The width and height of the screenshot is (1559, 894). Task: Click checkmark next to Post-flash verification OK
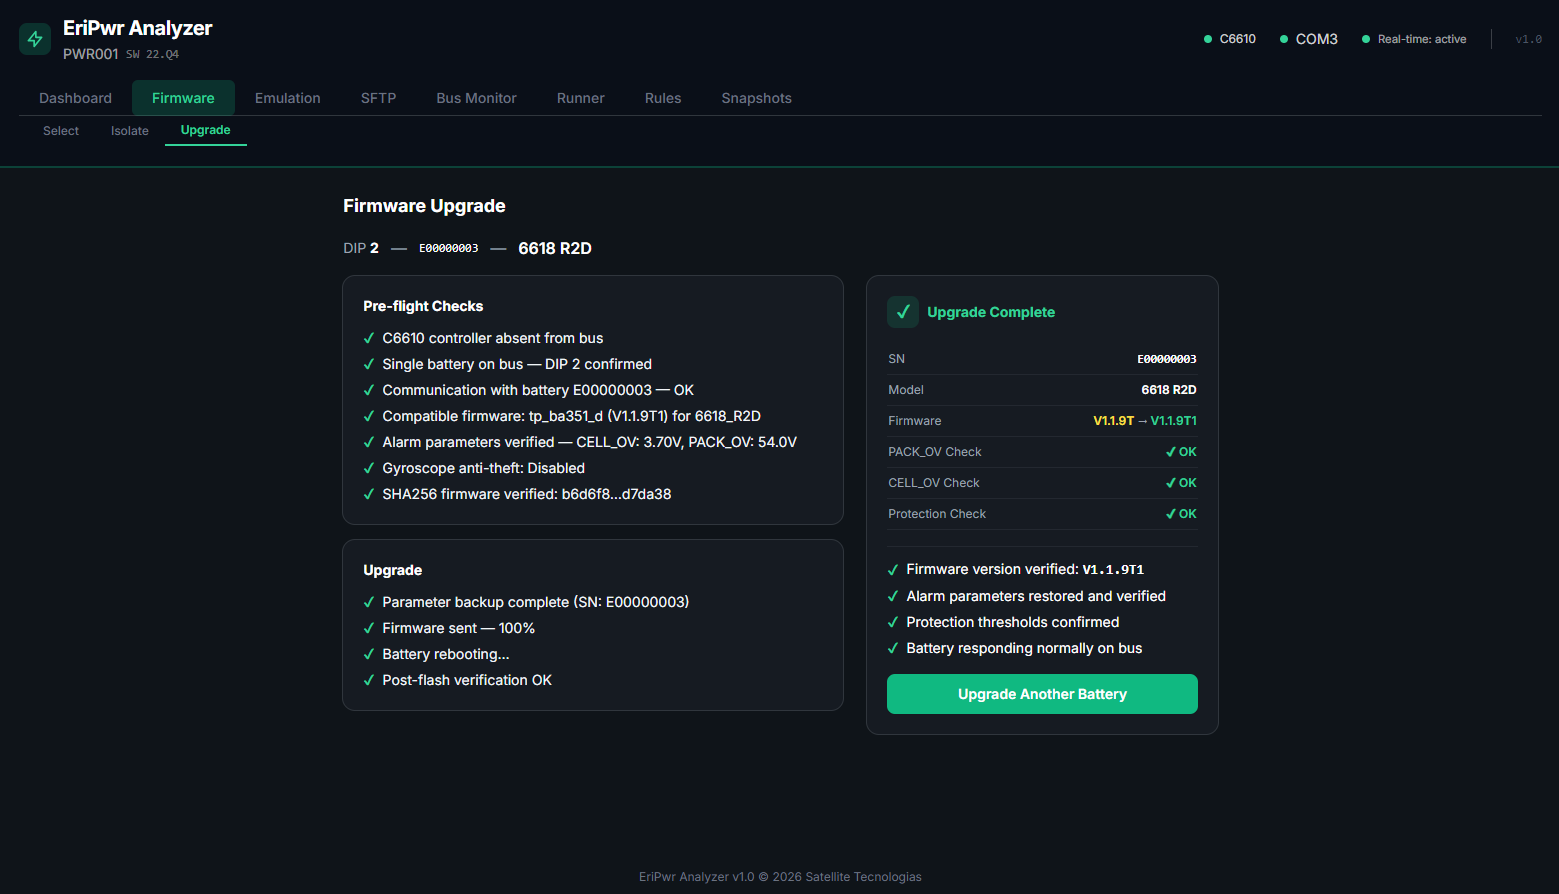pos(369,680)
